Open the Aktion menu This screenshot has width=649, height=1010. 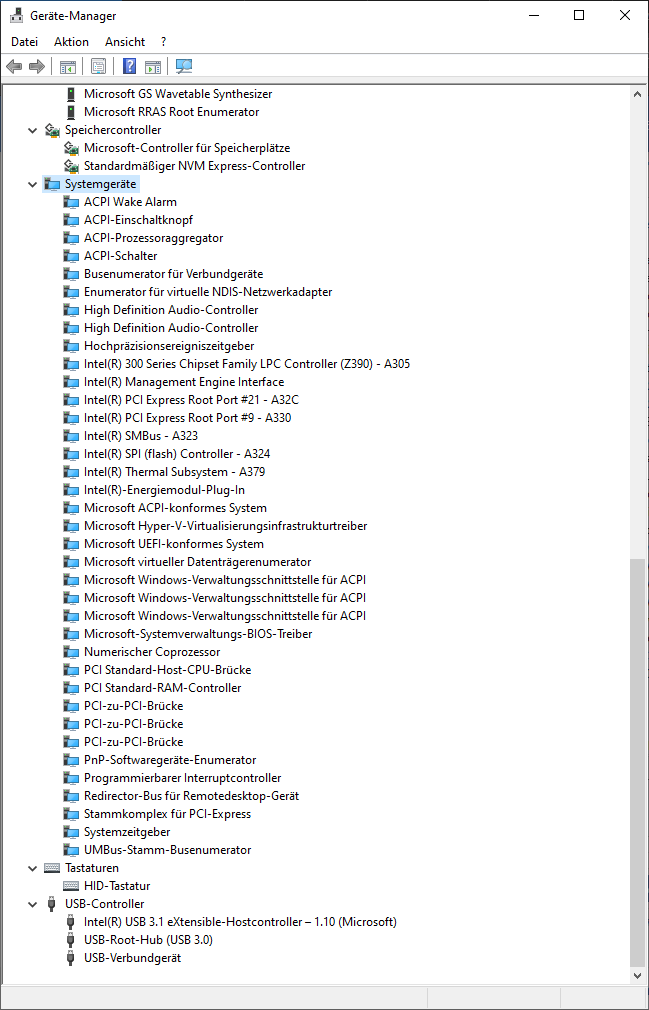tap(71, 42)
